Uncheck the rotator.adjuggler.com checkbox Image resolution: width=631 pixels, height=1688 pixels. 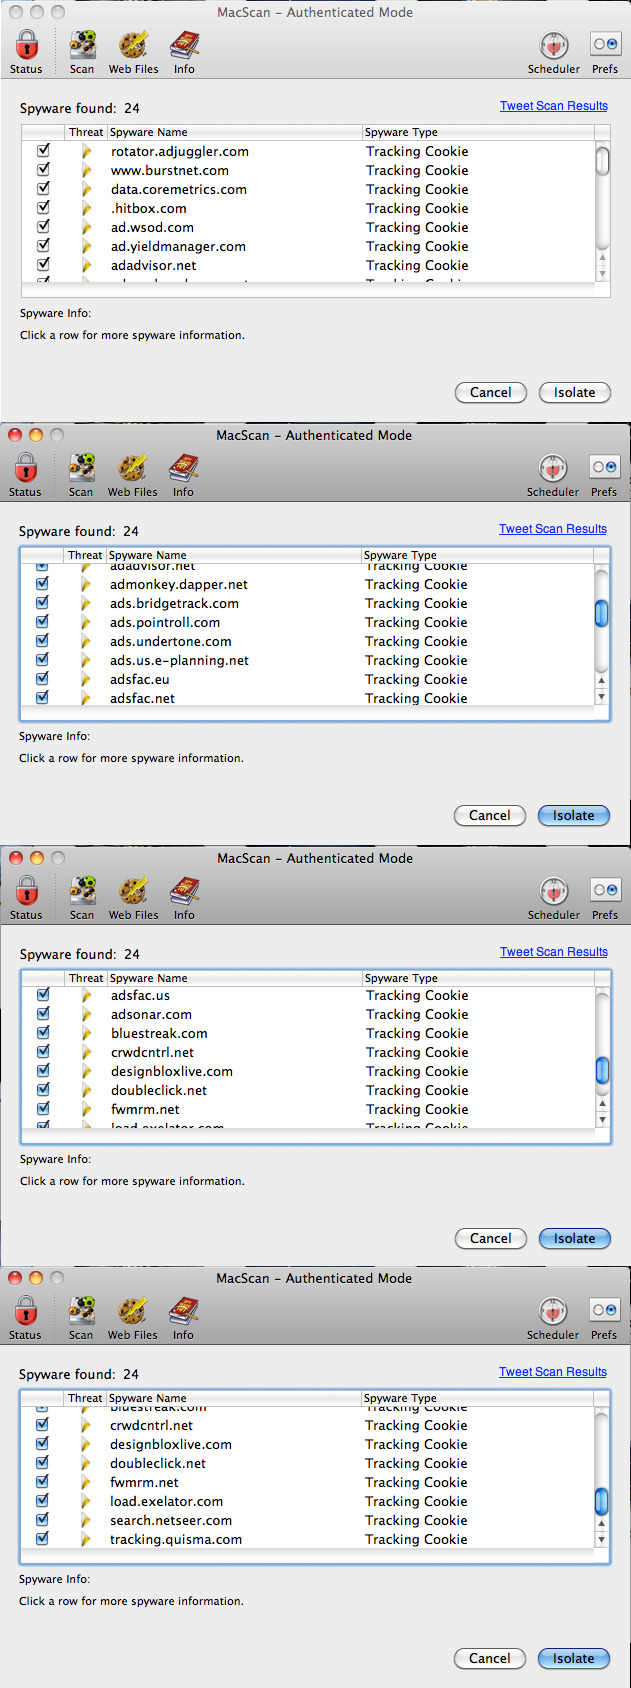pyautogui.click(x=43, y=150)
